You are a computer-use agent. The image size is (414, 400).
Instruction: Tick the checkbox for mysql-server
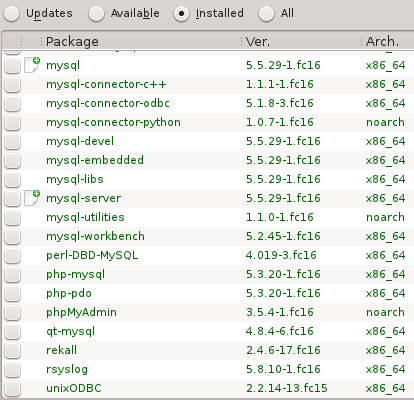(13, 198)
